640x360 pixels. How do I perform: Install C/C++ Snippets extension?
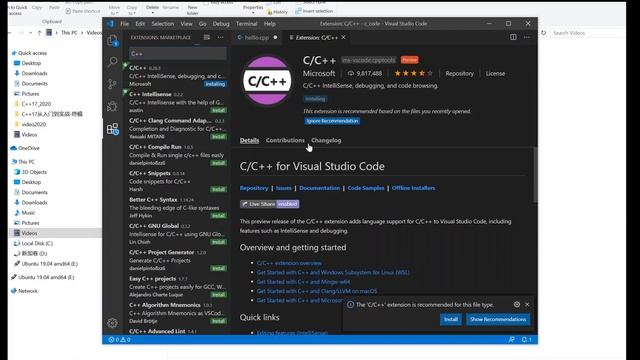pos(218,189)
